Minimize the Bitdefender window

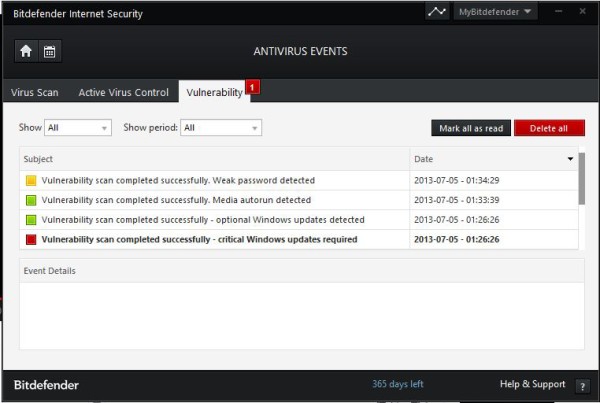point(559,11)
